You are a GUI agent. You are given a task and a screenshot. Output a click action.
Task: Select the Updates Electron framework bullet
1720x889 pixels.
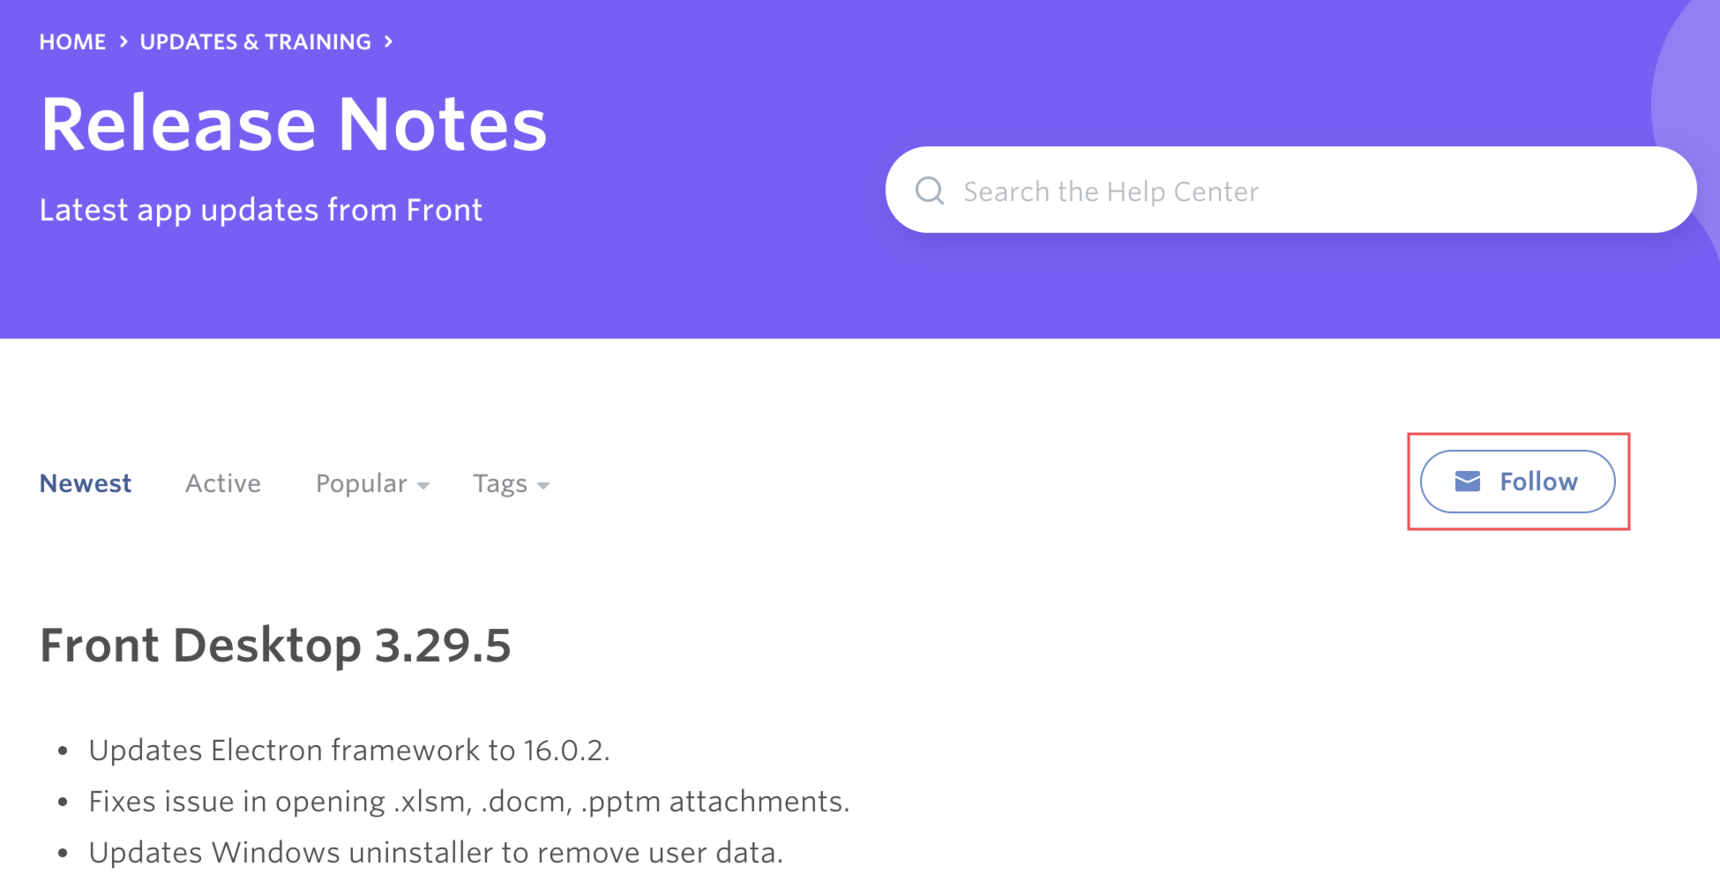(349, 750)
